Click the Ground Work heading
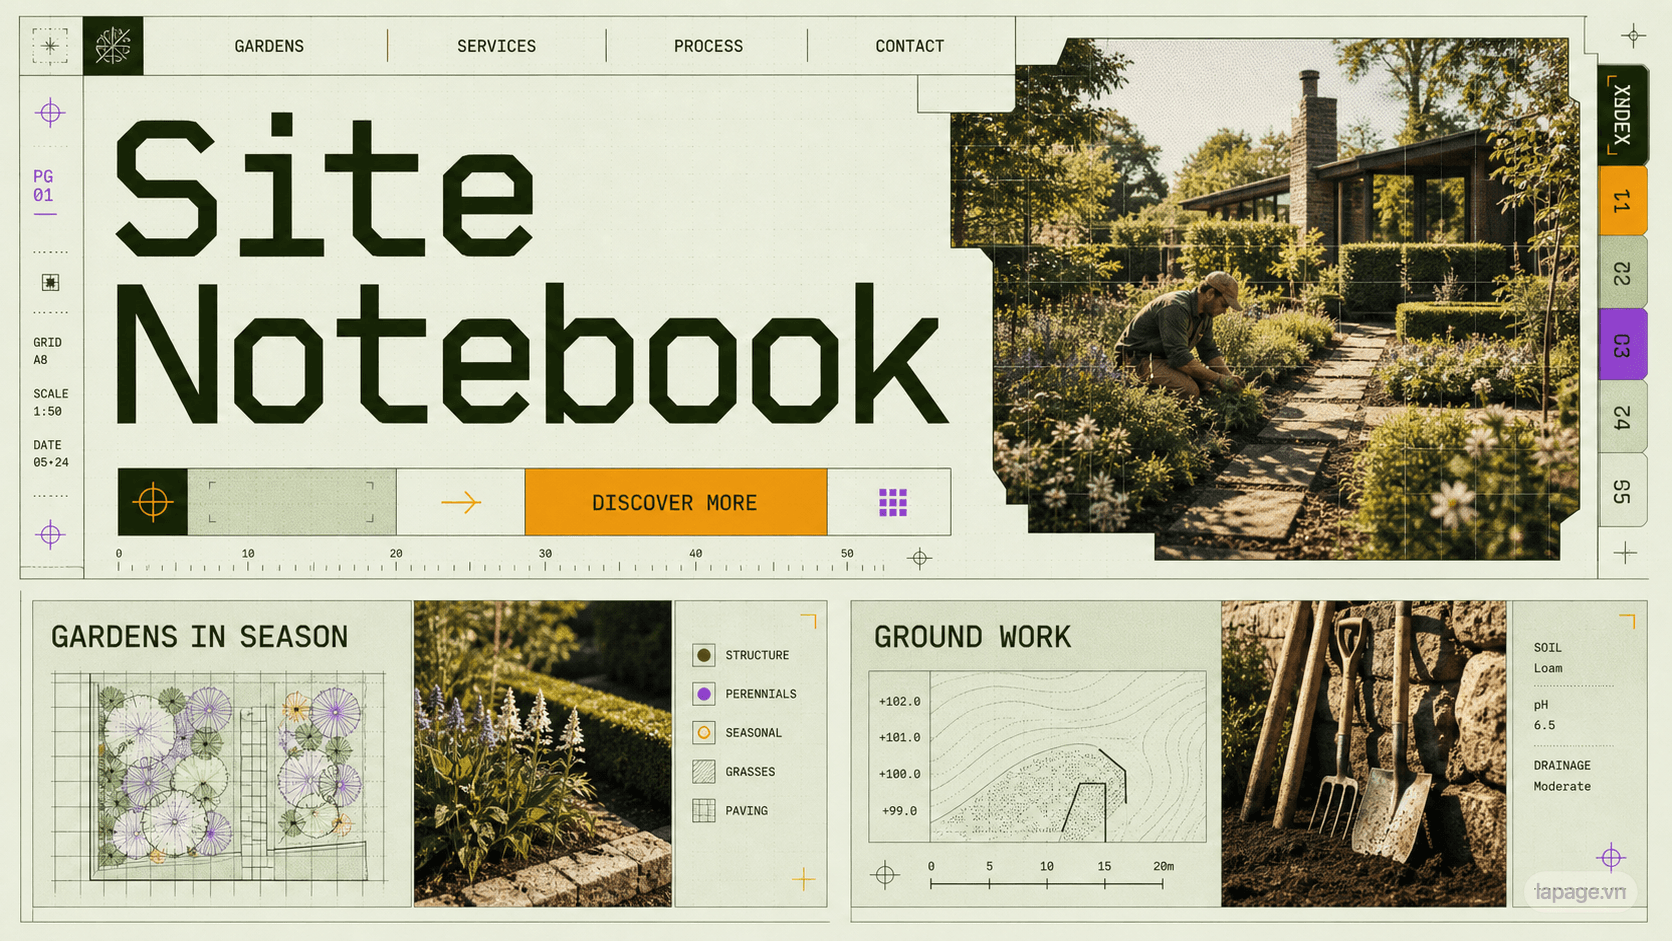 (x=972, y=637)
